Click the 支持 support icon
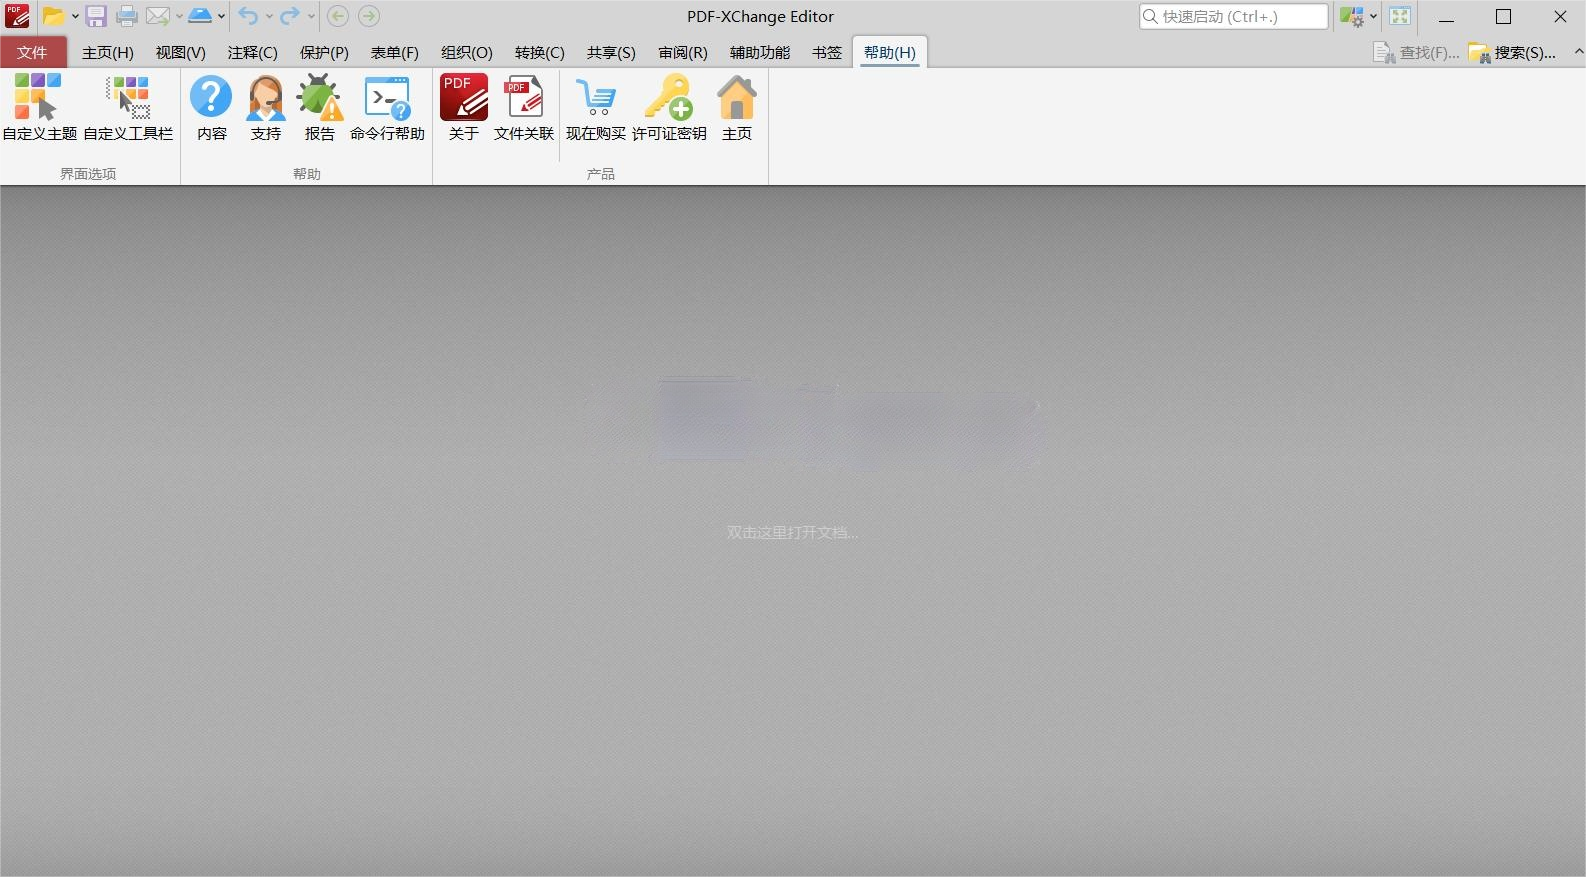Screen dimensions: 1586x877 [265, 107]
